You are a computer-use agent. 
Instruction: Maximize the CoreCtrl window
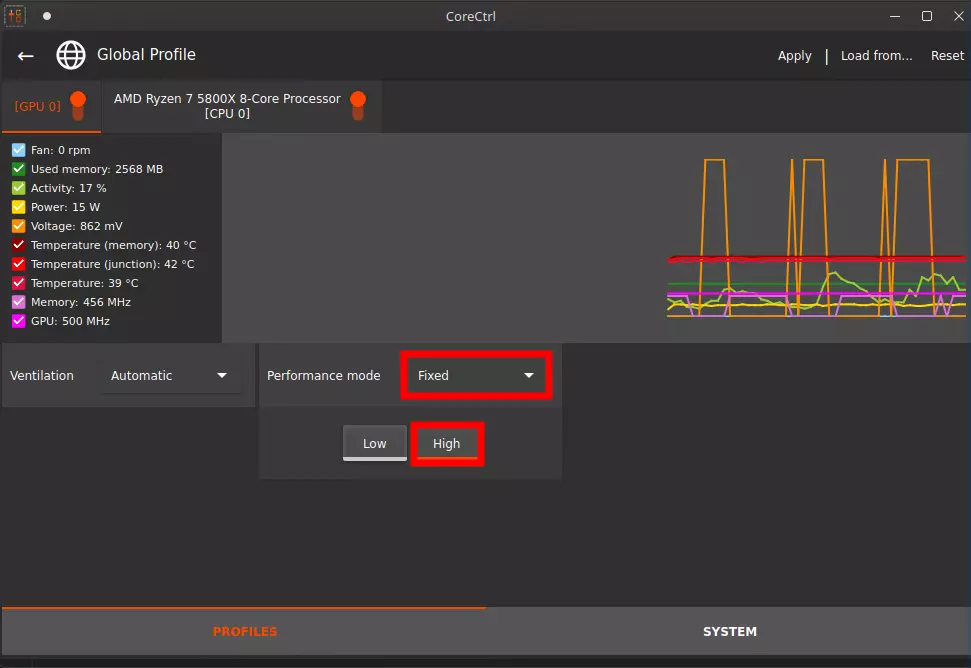click(927, 16)
